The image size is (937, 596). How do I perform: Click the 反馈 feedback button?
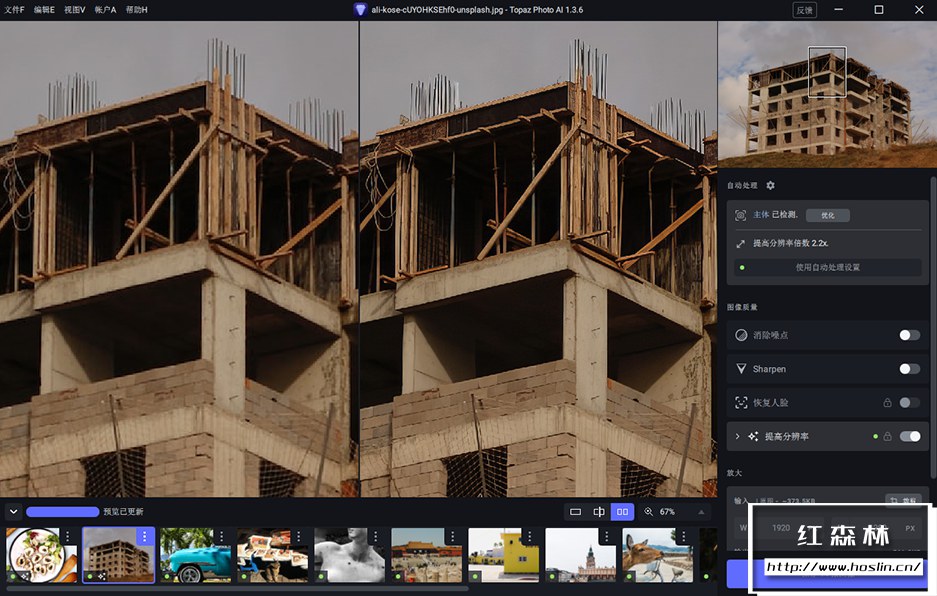point(804,10)
